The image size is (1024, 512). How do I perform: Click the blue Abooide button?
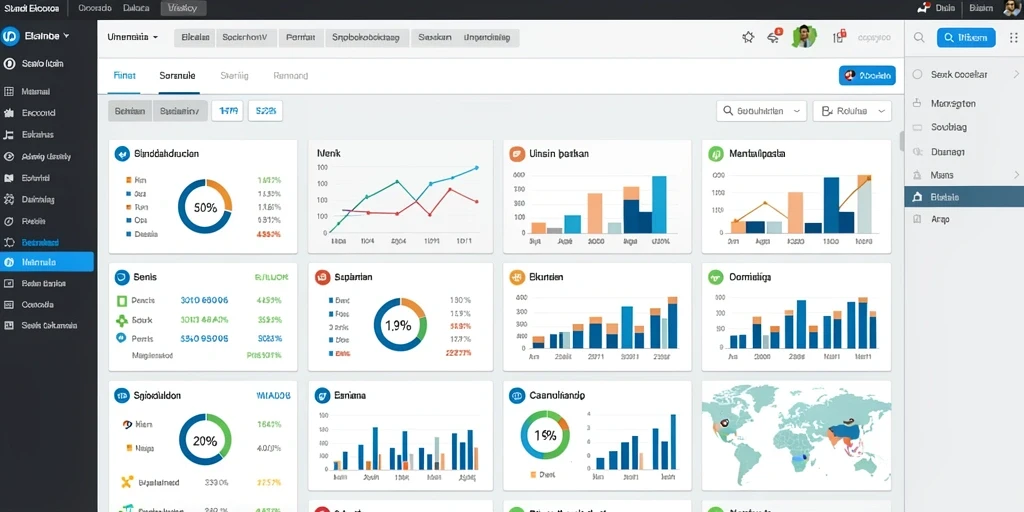tap(867, 76)
